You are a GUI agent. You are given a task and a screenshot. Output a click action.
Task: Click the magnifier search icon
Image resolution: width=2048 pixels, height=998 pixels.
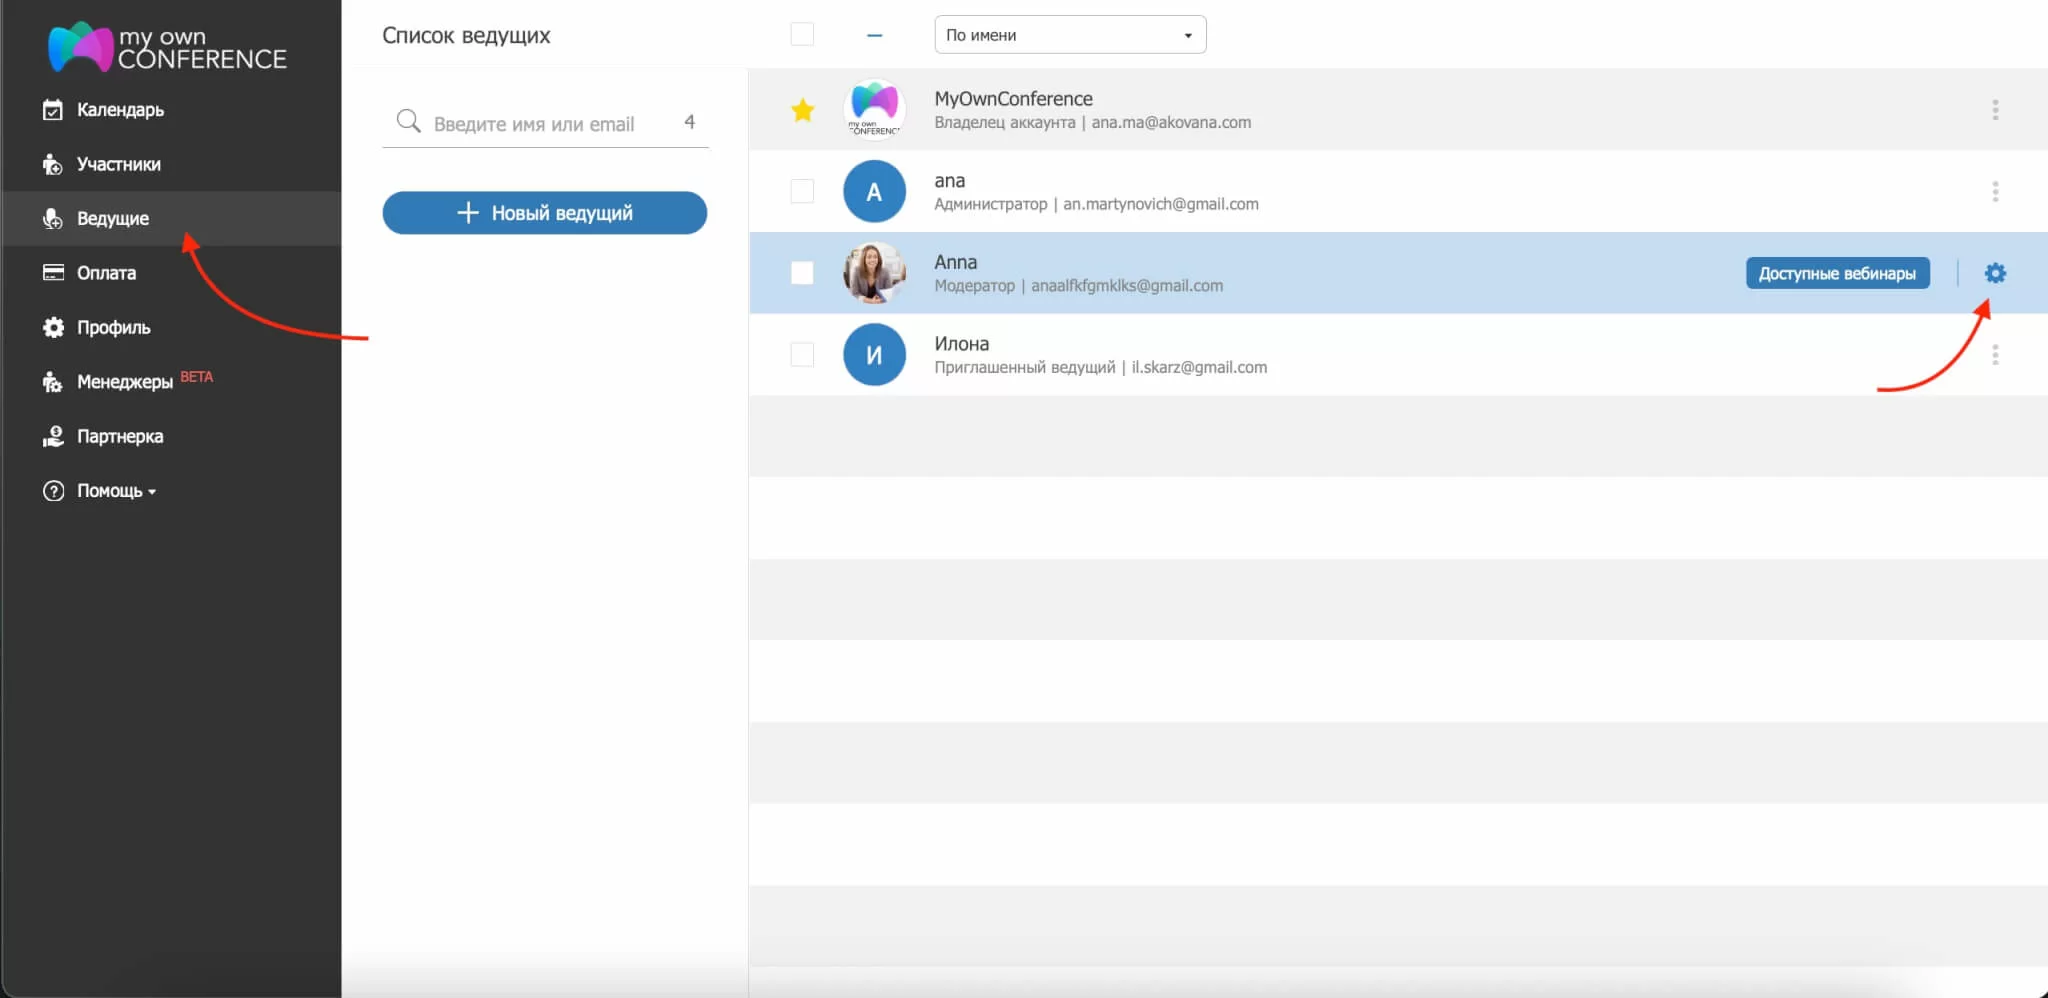tap(408, 122)
